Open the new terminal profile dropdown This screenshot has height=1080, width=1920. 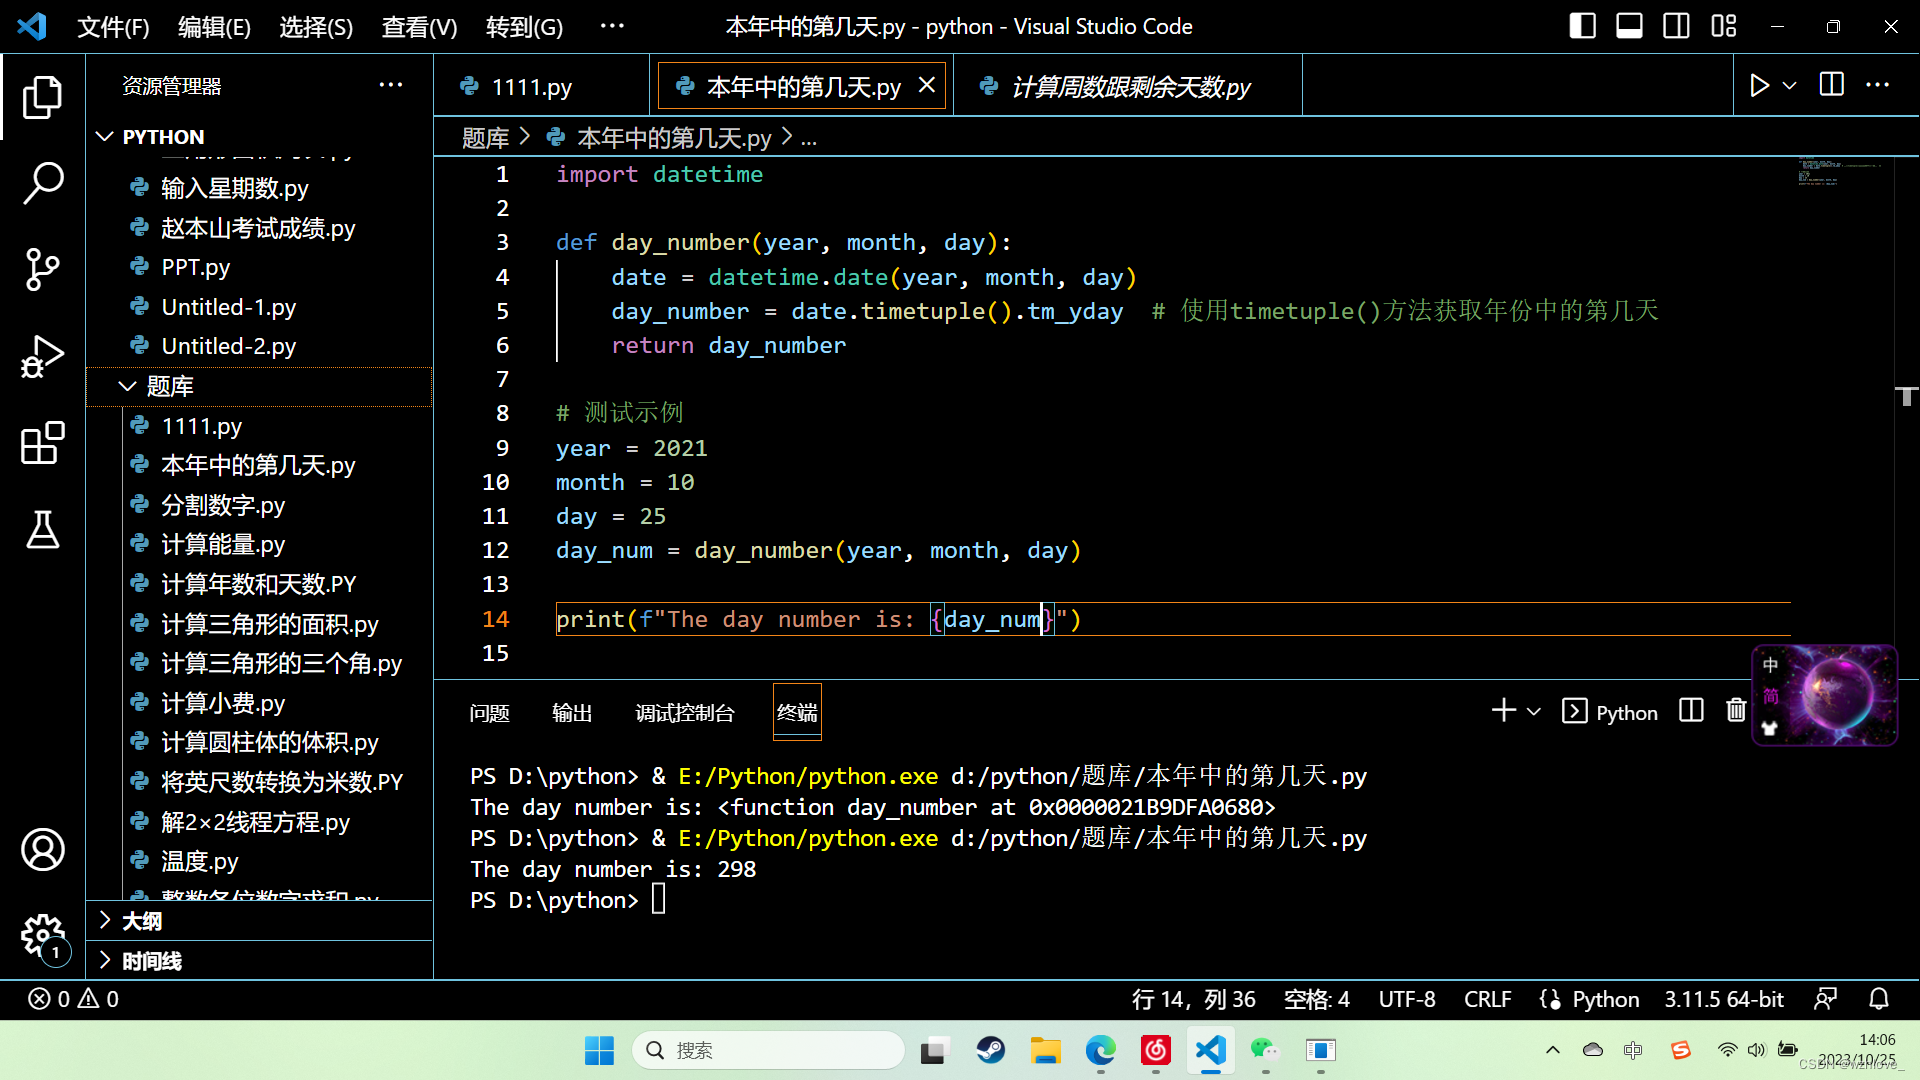pos(1533,711)
